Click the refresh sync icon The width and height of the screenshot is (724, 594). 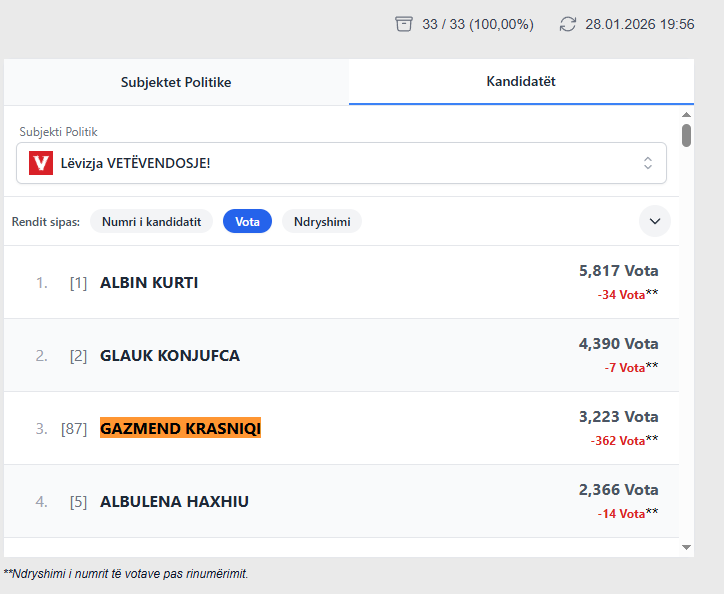568,24
